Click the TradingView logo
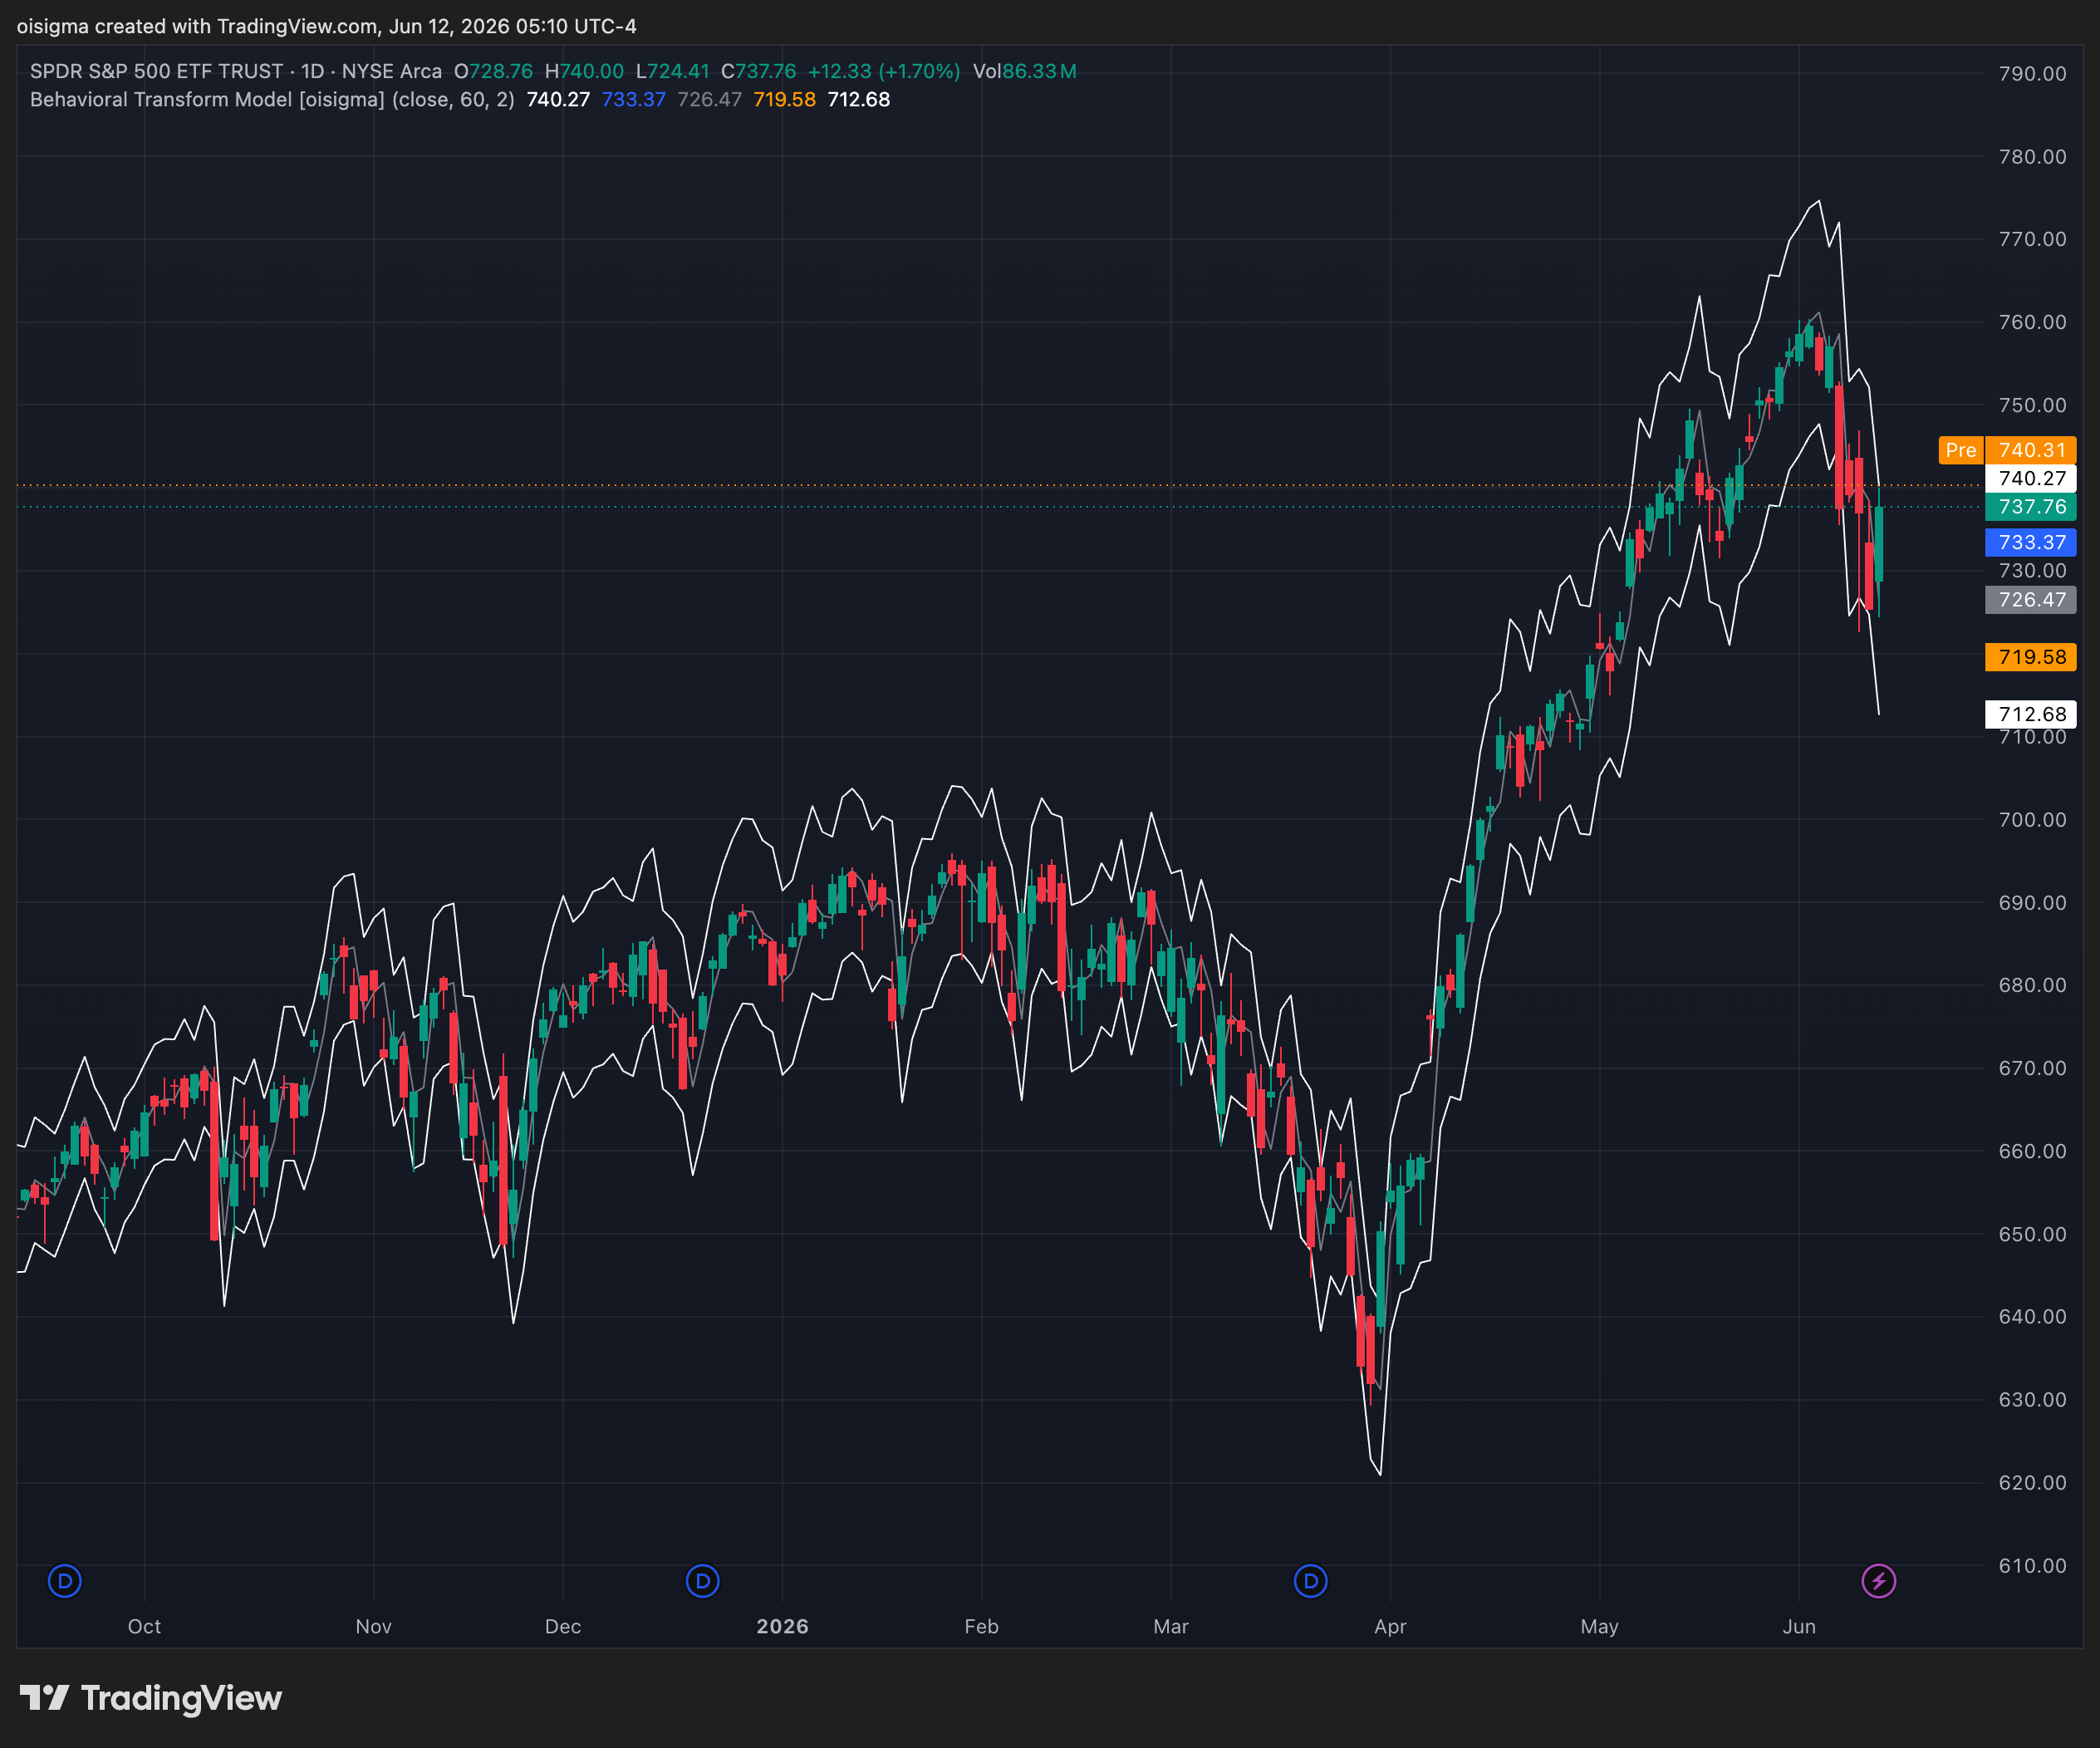The image size is (2100, 1748). (x=151, y=1698)
